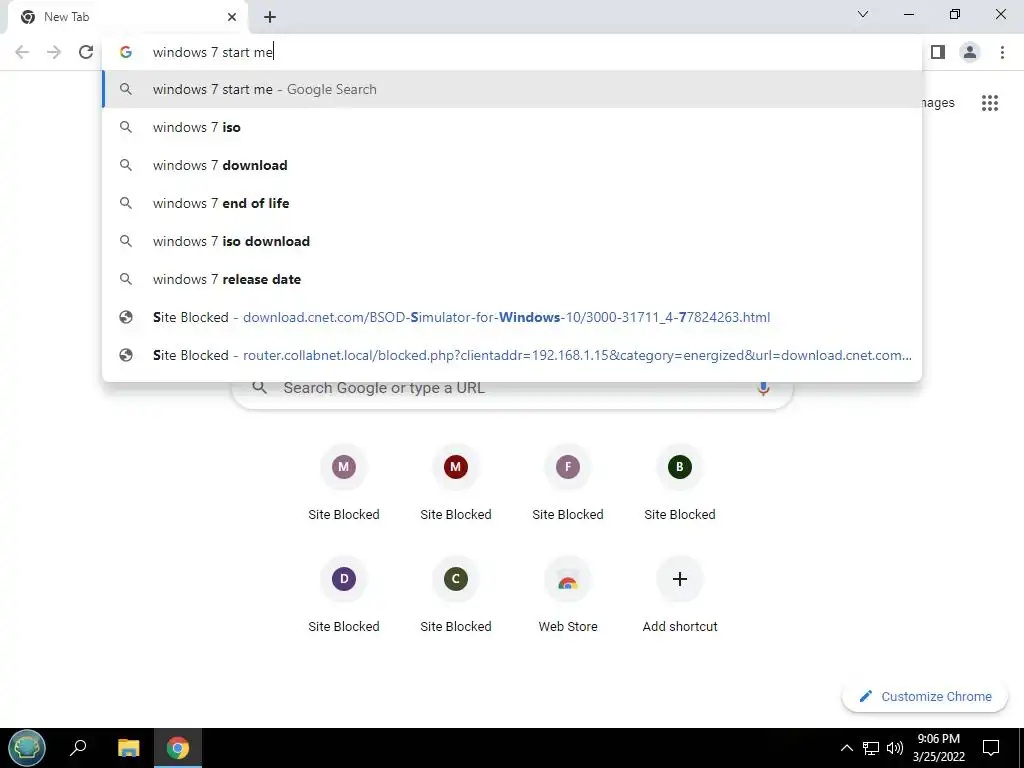Show hidden system tray icons
The width and height of the screenshot is (1024, 768).
coord(846,748)
